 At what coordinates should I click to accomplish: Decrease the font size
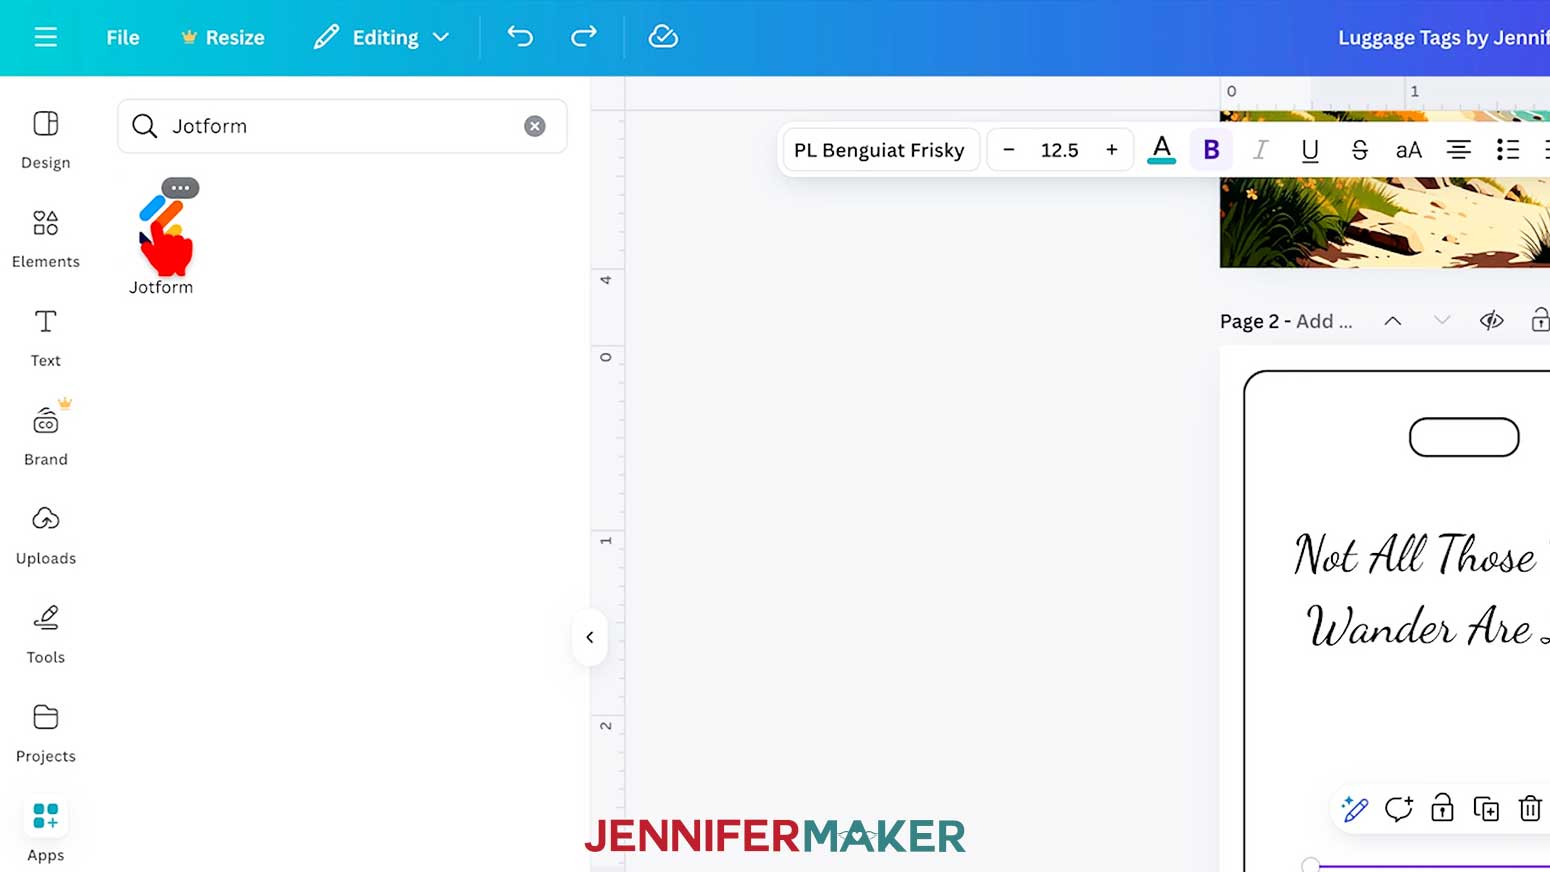(1009, 150)
